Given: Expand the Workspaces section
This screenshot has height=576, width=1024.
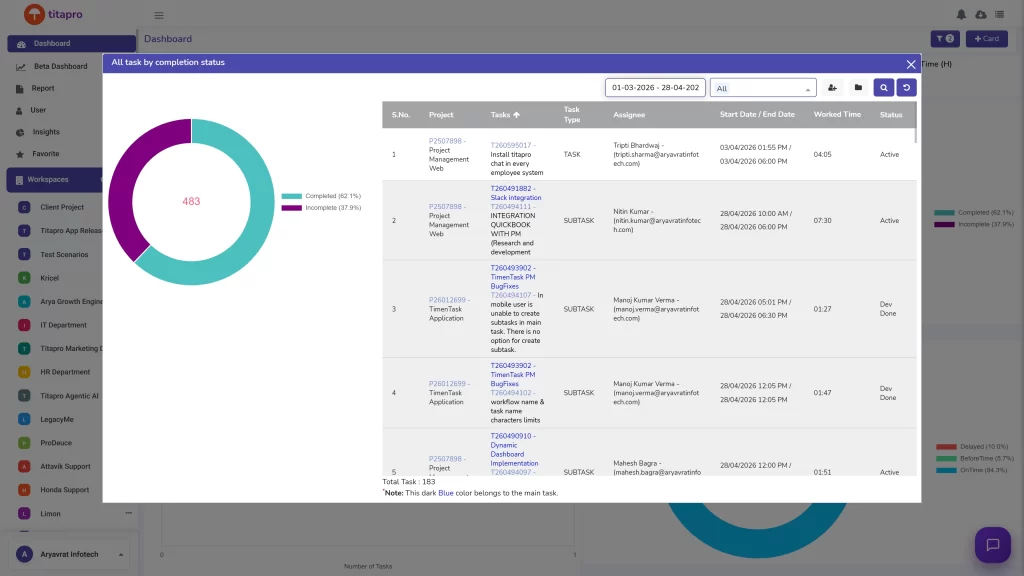Looking at the screenshot, I should [55, 180].
